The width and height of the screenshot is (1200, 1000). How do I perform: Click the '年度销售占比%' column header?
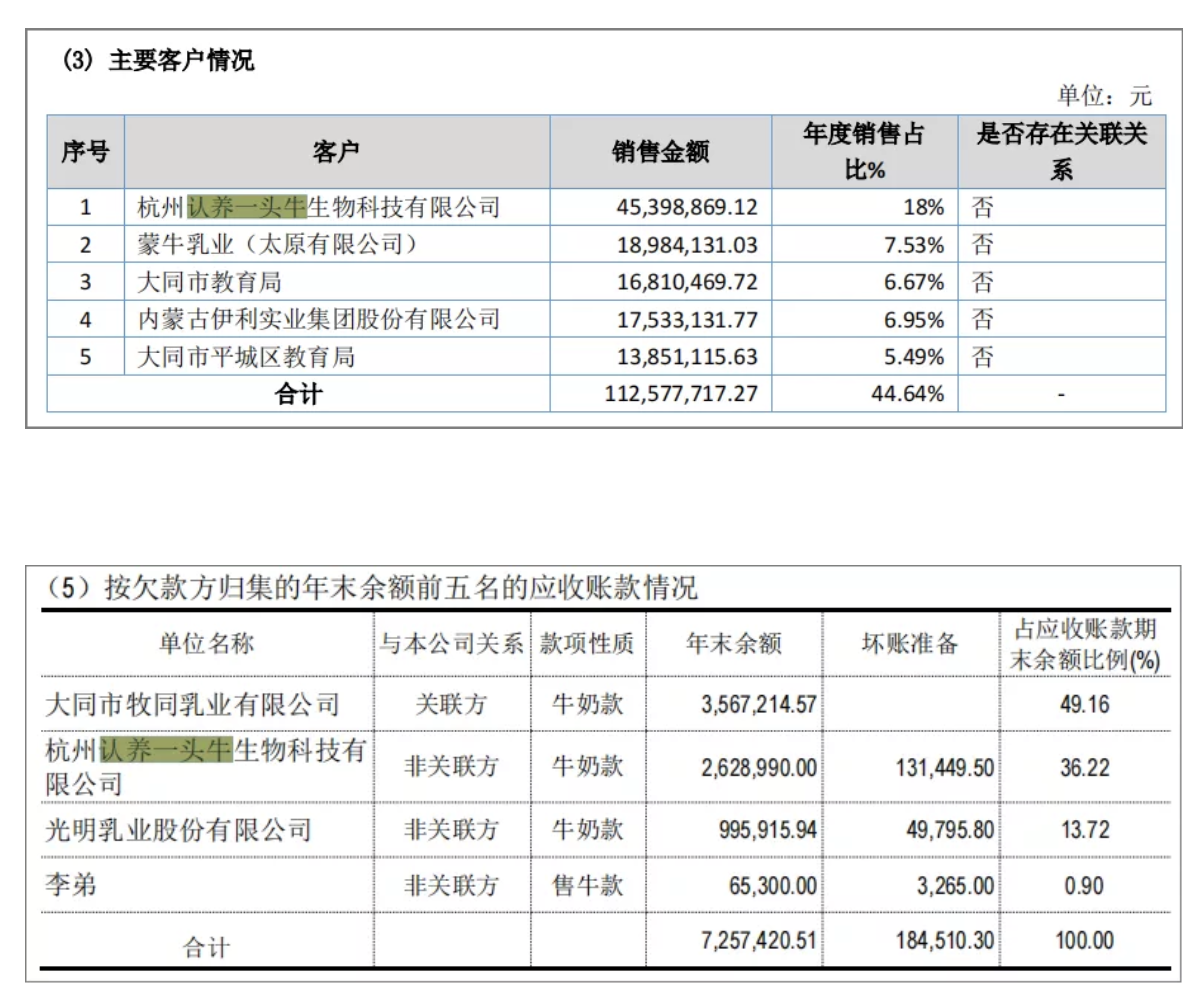click(x=864, y=152)
